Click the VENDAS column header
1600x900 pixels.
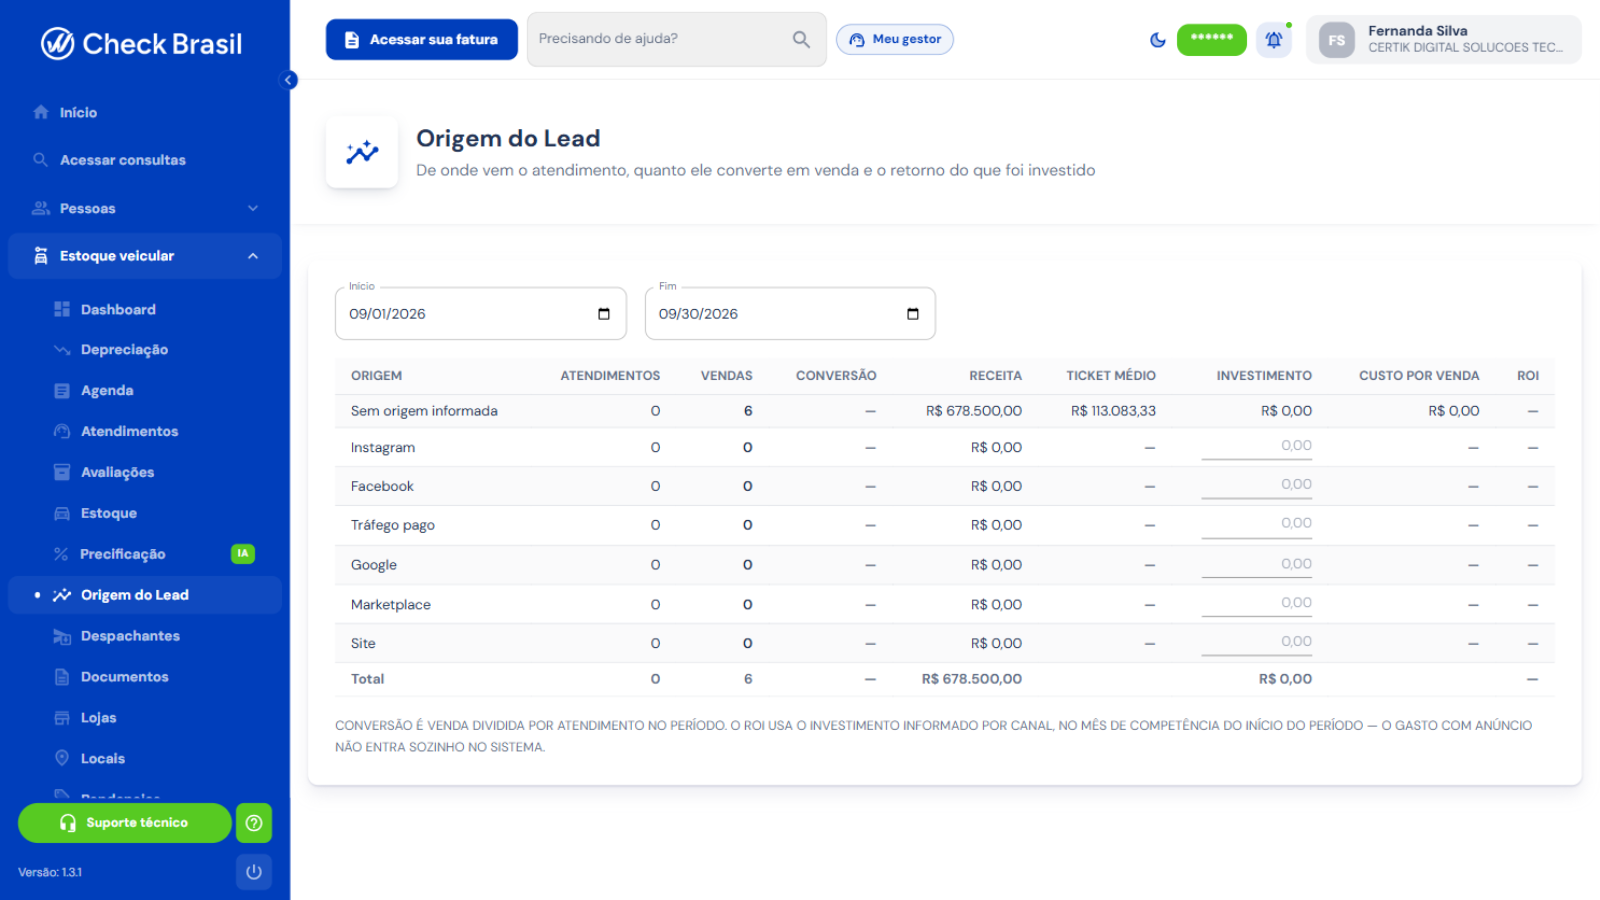[x=727, y=376]
